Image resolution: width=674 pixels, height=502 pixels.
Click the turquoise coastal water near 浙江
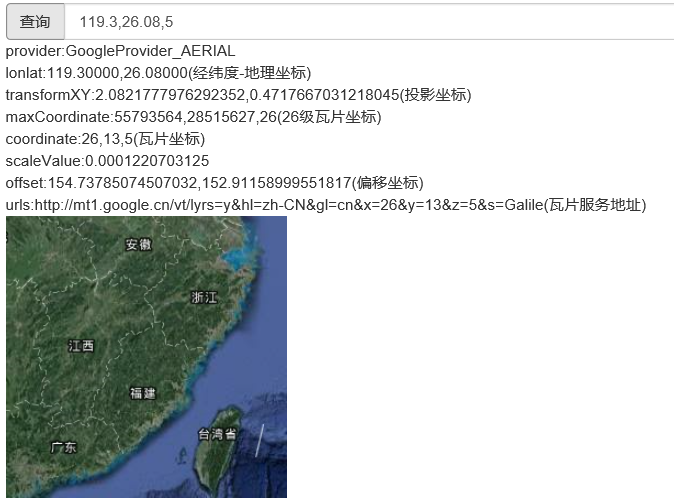(x=238, y=262)
